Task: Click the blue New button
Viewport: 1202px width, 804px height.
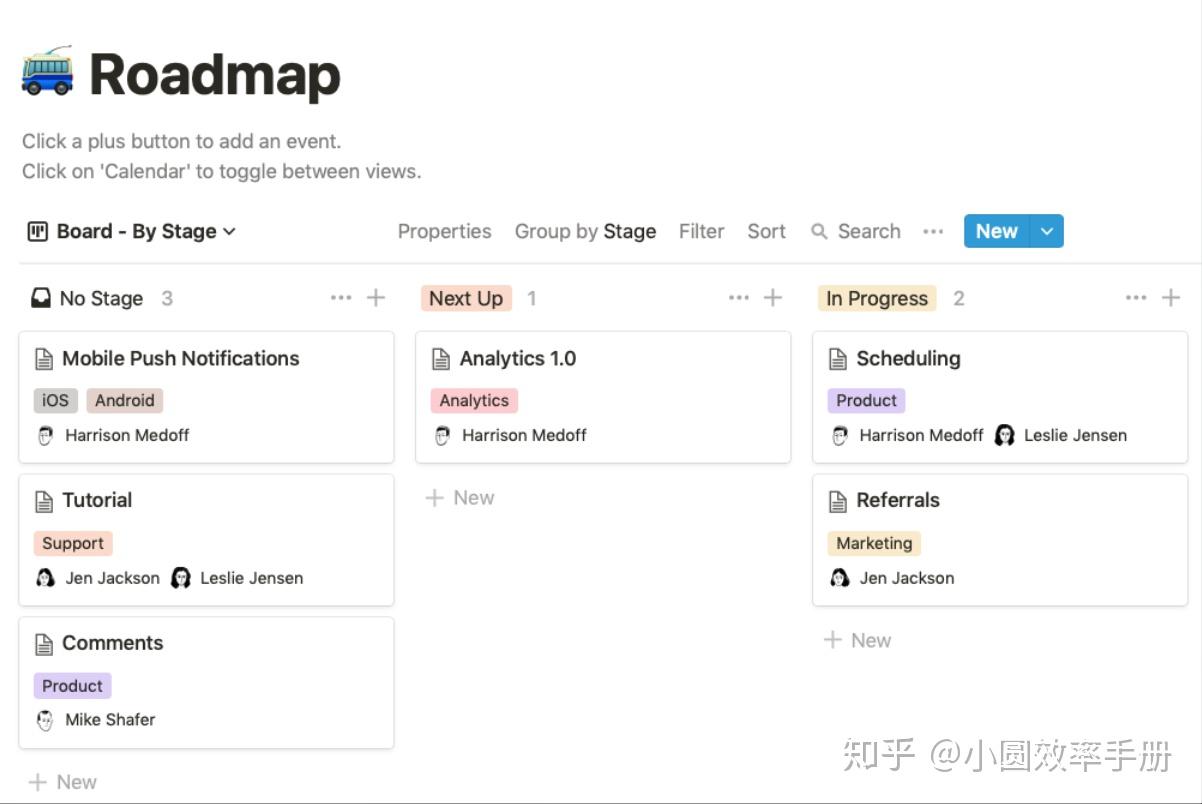Action: (x=997, y=231)
